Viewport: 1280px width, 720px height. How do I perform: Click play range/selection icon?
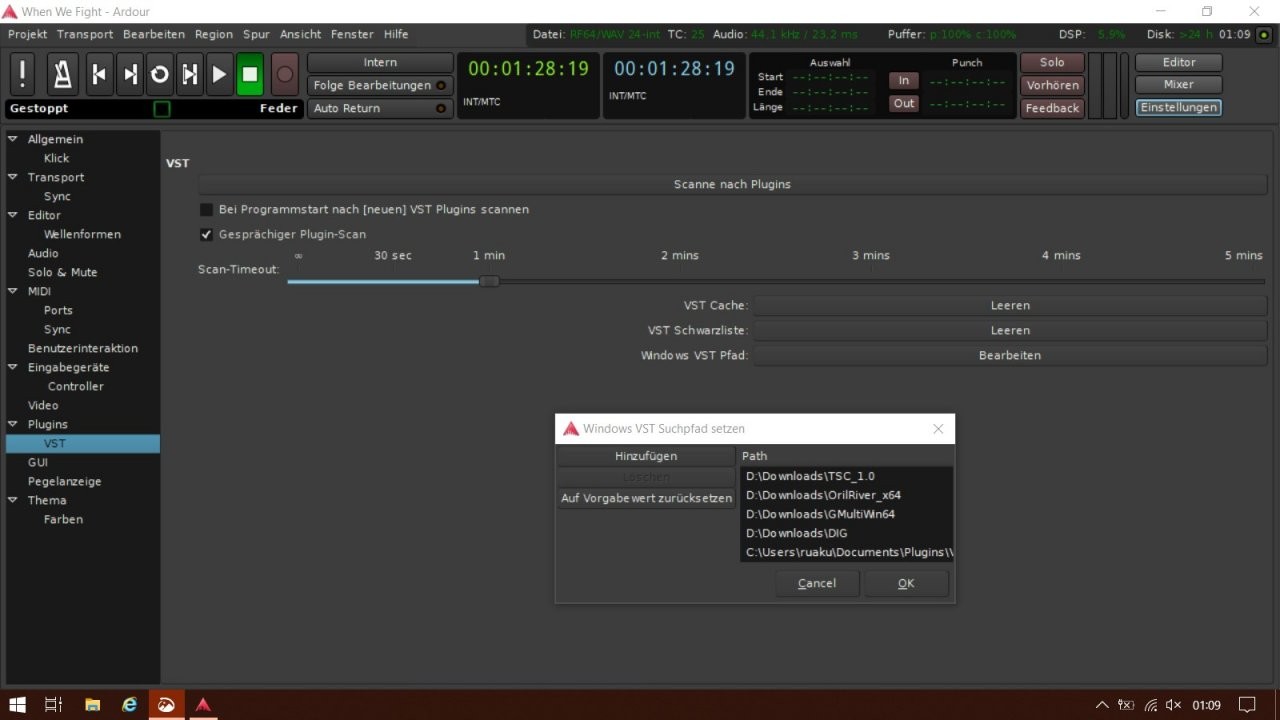pos(190,74)
